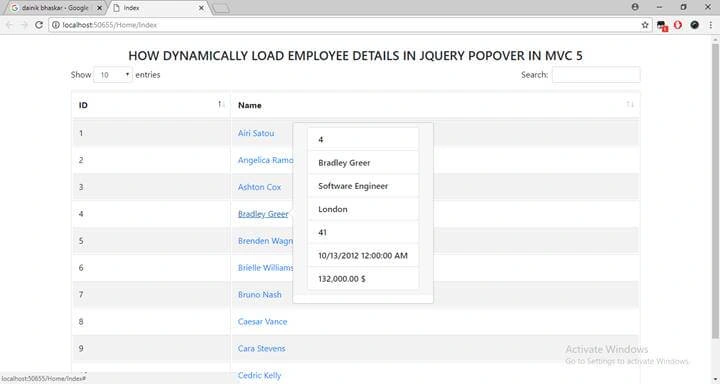This screenshot has height=384, width=720.
Task: Click the black round extension icon
Action: click(694, 25)
